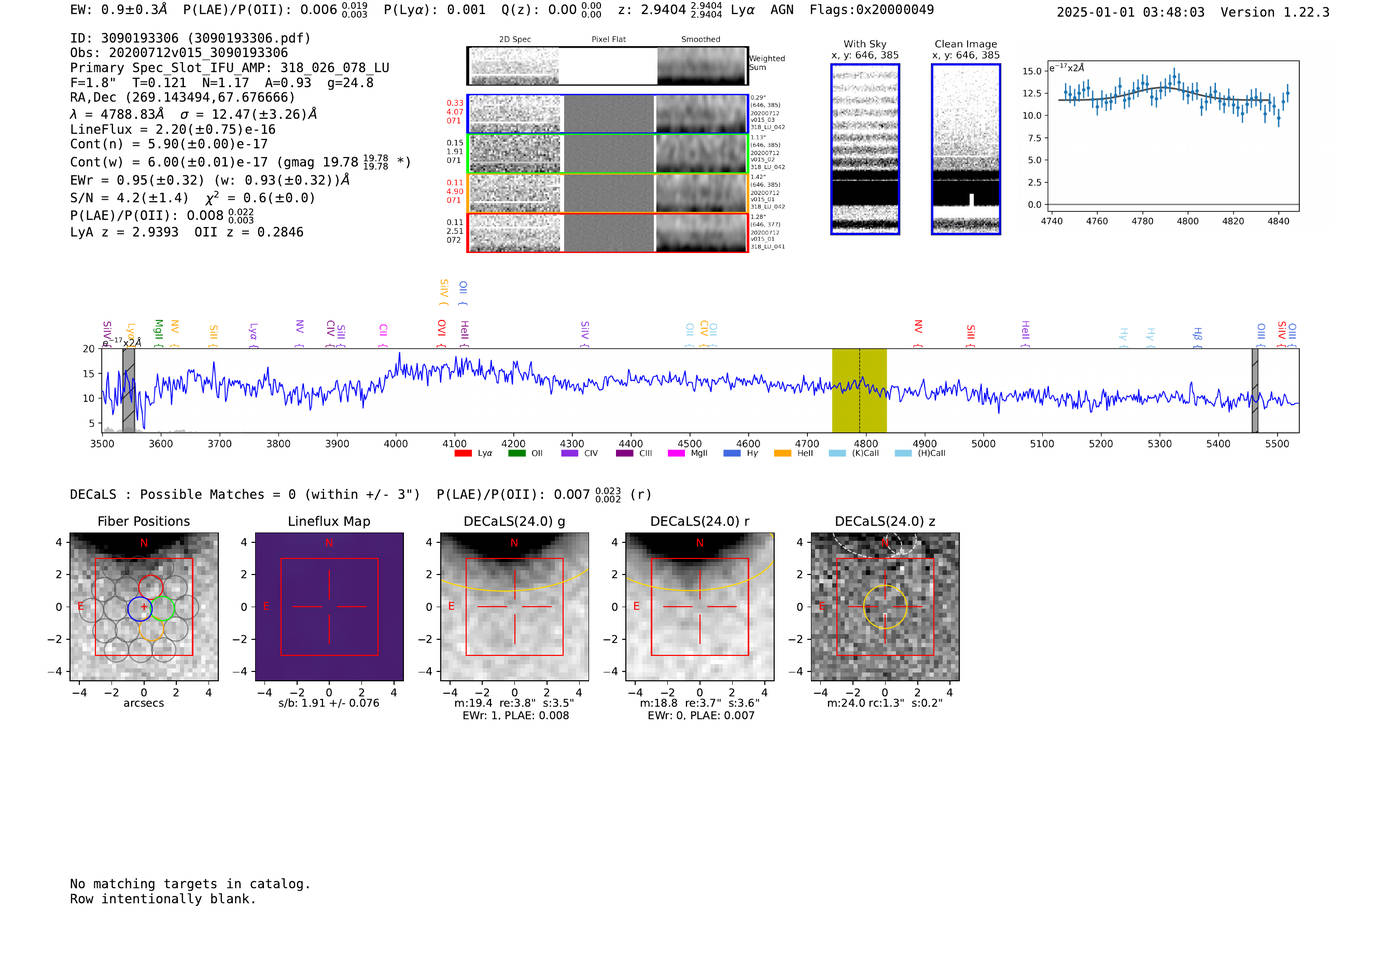Click the Hγ blue legend swatch
Viewport: 1400px width, 953px height.
[x=732, y=453]
